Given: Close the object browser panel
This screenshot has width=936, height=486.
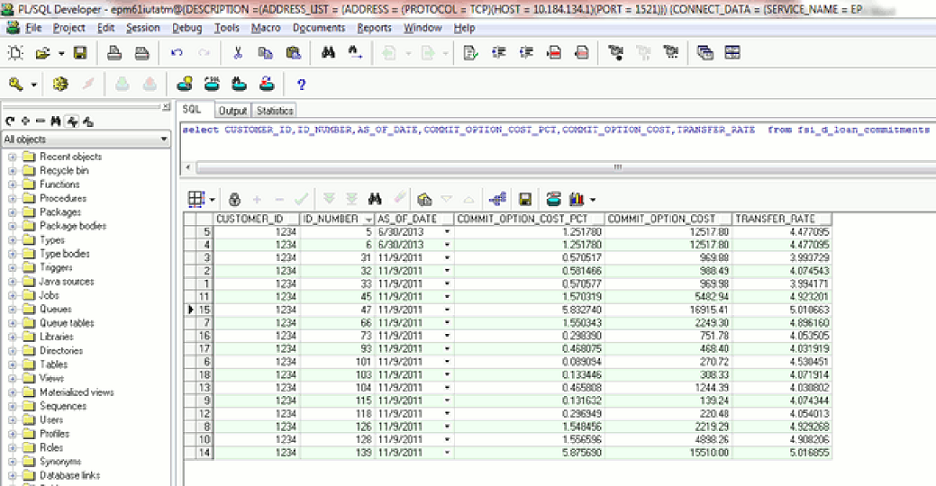Looking at the screenshot, I should click(x=166, y=106).
